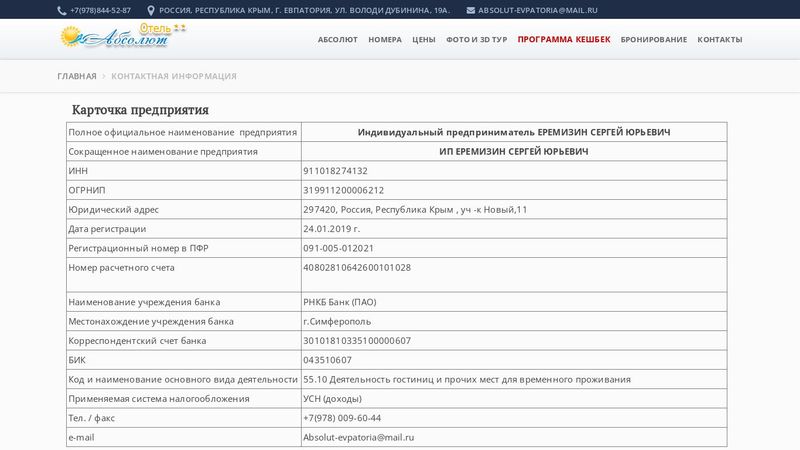Click the ОГРНИП row label
This screenshot has height=450, width=800.
pos(87,190)
